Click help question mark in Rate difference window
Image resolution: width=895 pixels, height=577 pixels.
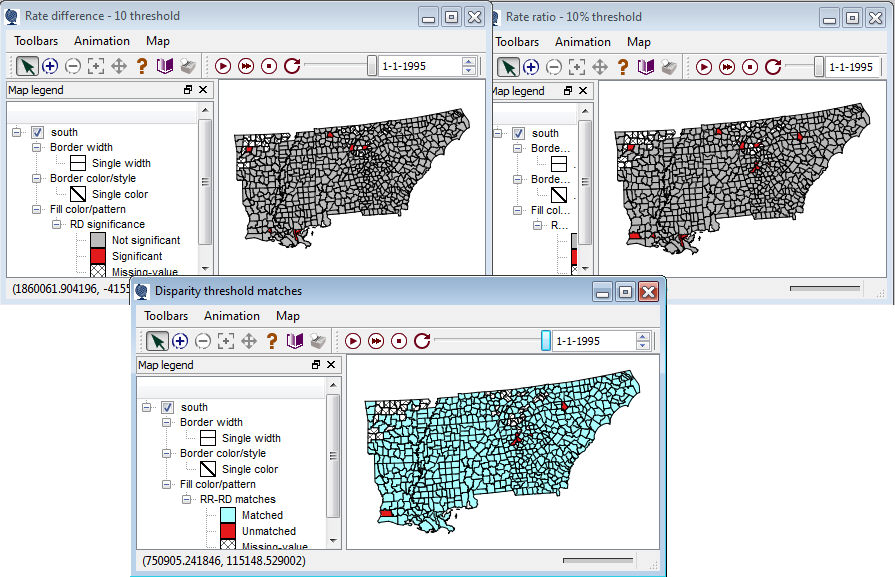tap(142, 66)
